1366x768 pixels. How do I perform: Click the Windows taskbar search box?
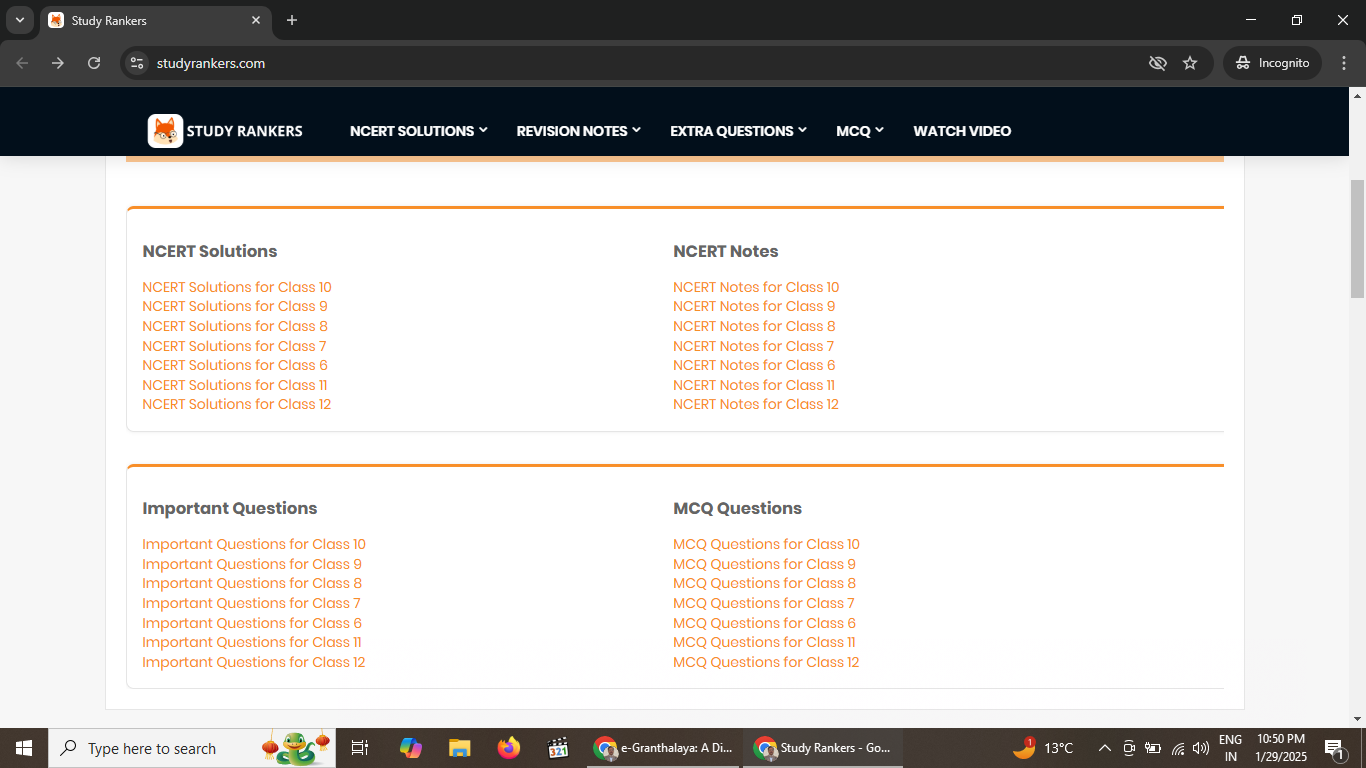pyautogui.click(x=192, y=748)
